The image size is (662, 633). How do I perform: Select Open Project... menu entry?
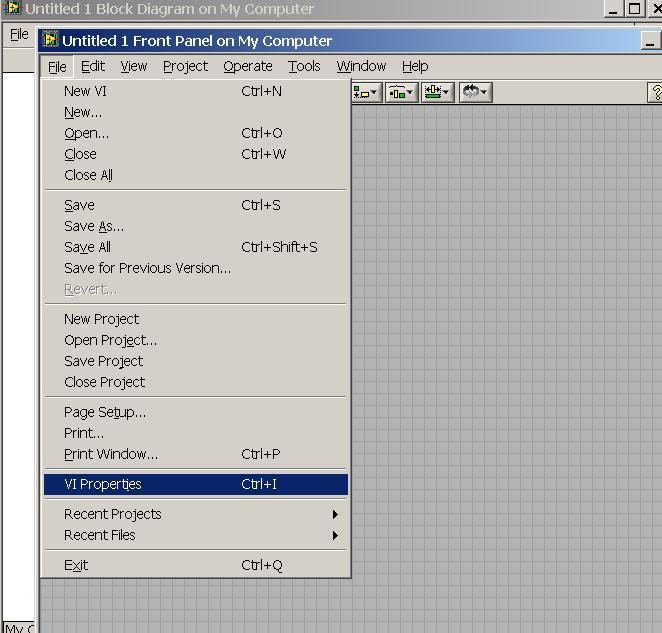coord(196,340)
